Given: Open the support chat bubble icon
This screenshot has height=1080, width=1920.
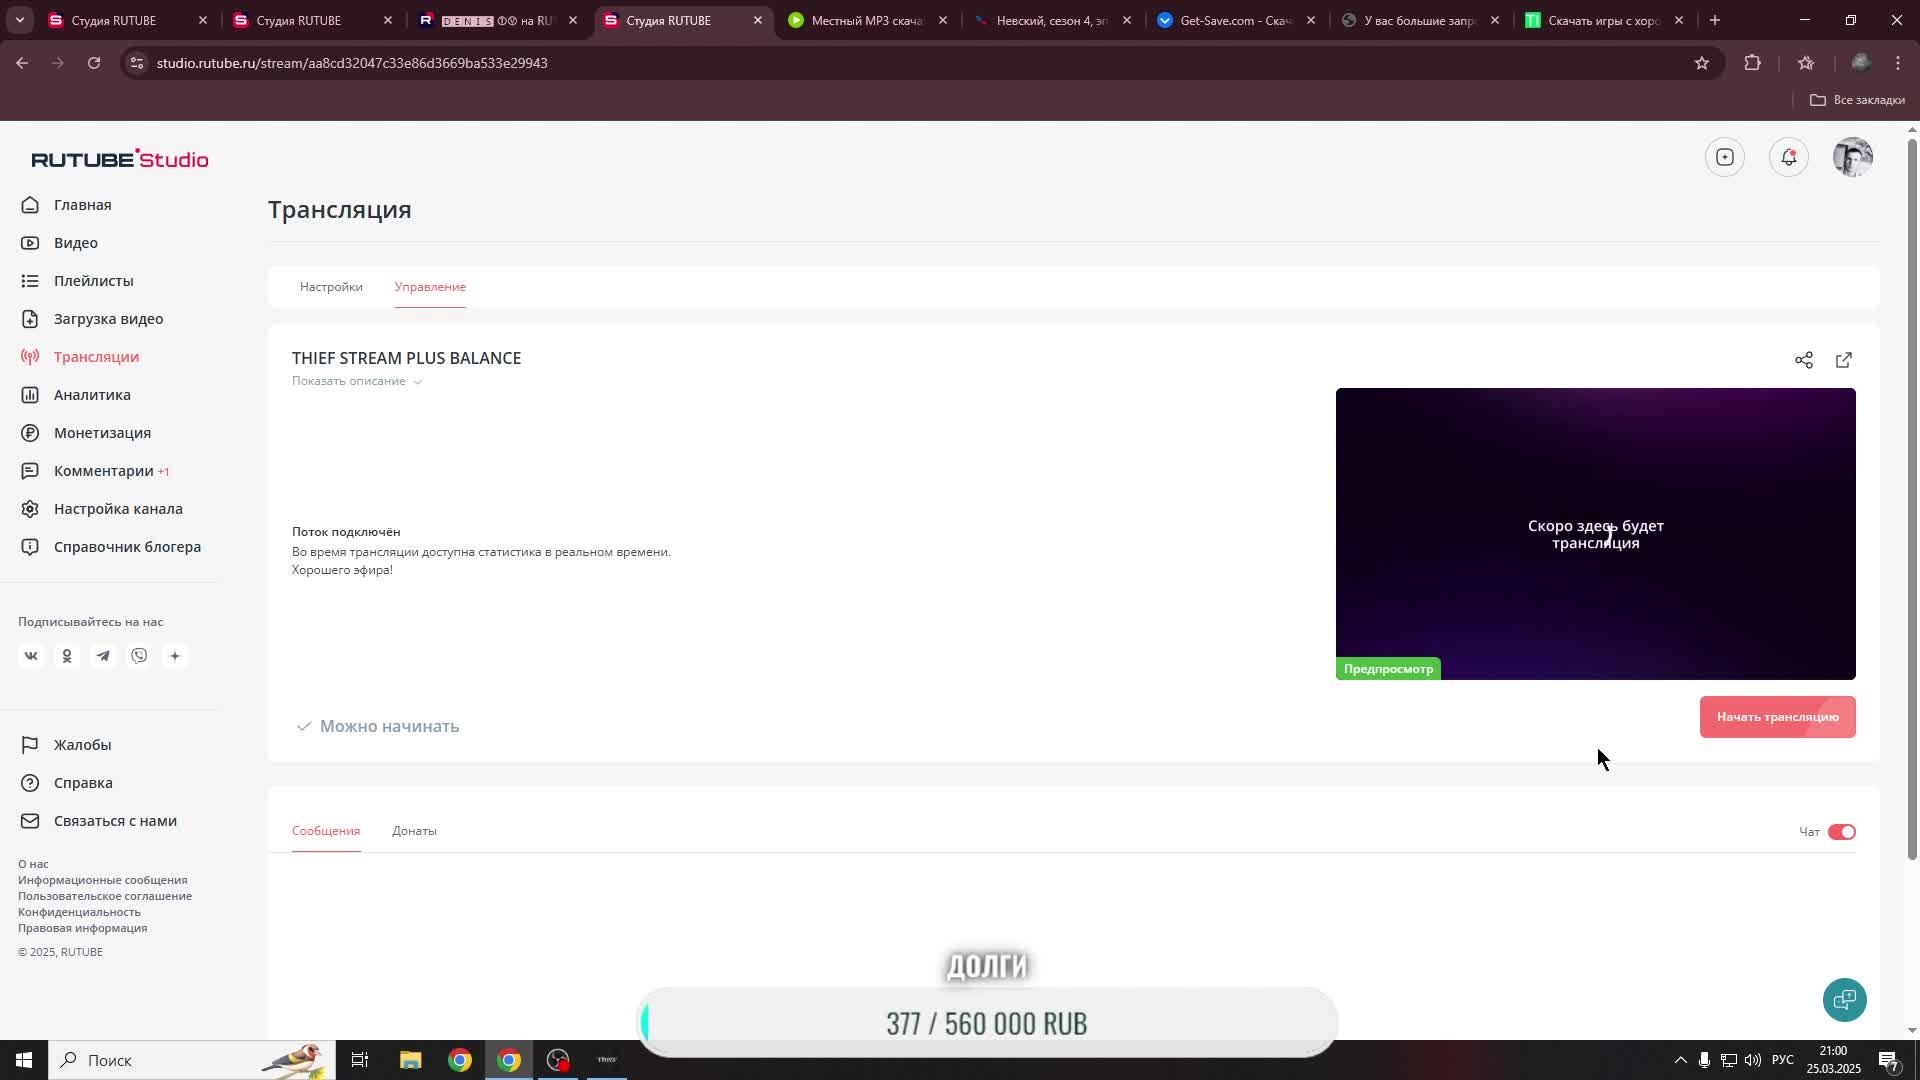Looking at the screenshot, I should point(1844,1000).
